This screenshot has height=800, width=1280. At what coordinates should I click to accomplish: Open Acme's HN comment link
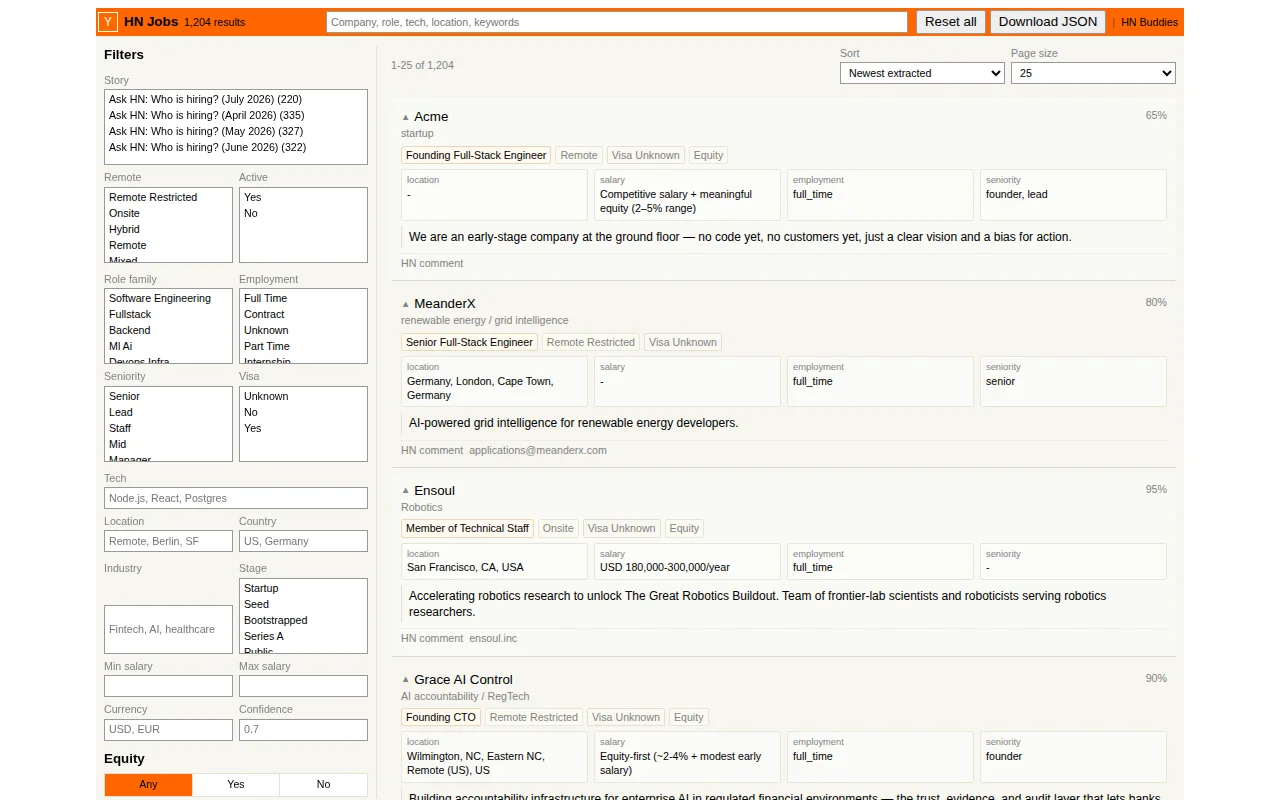click(432, 263)
